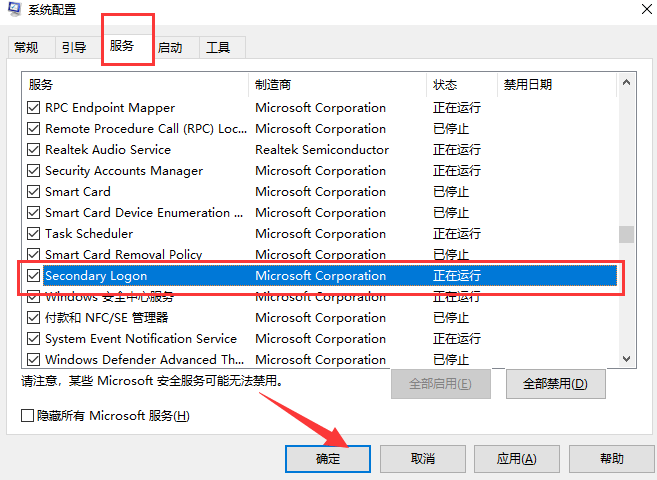Open the 启动 tab

[x=170, y=47]
